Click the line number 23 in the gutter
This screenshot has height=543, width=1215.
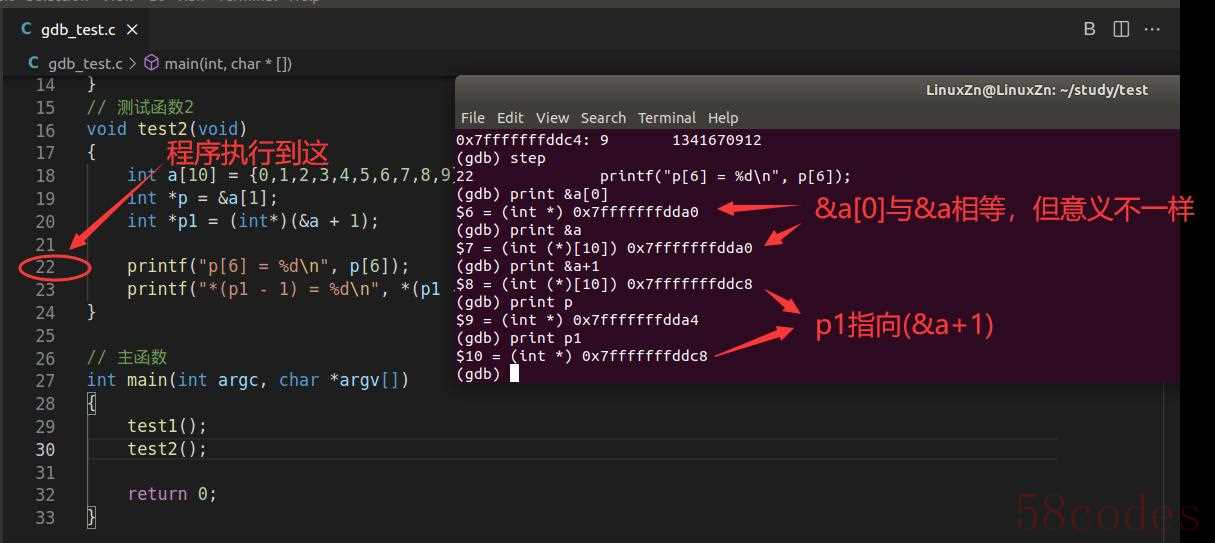(45, 289)
